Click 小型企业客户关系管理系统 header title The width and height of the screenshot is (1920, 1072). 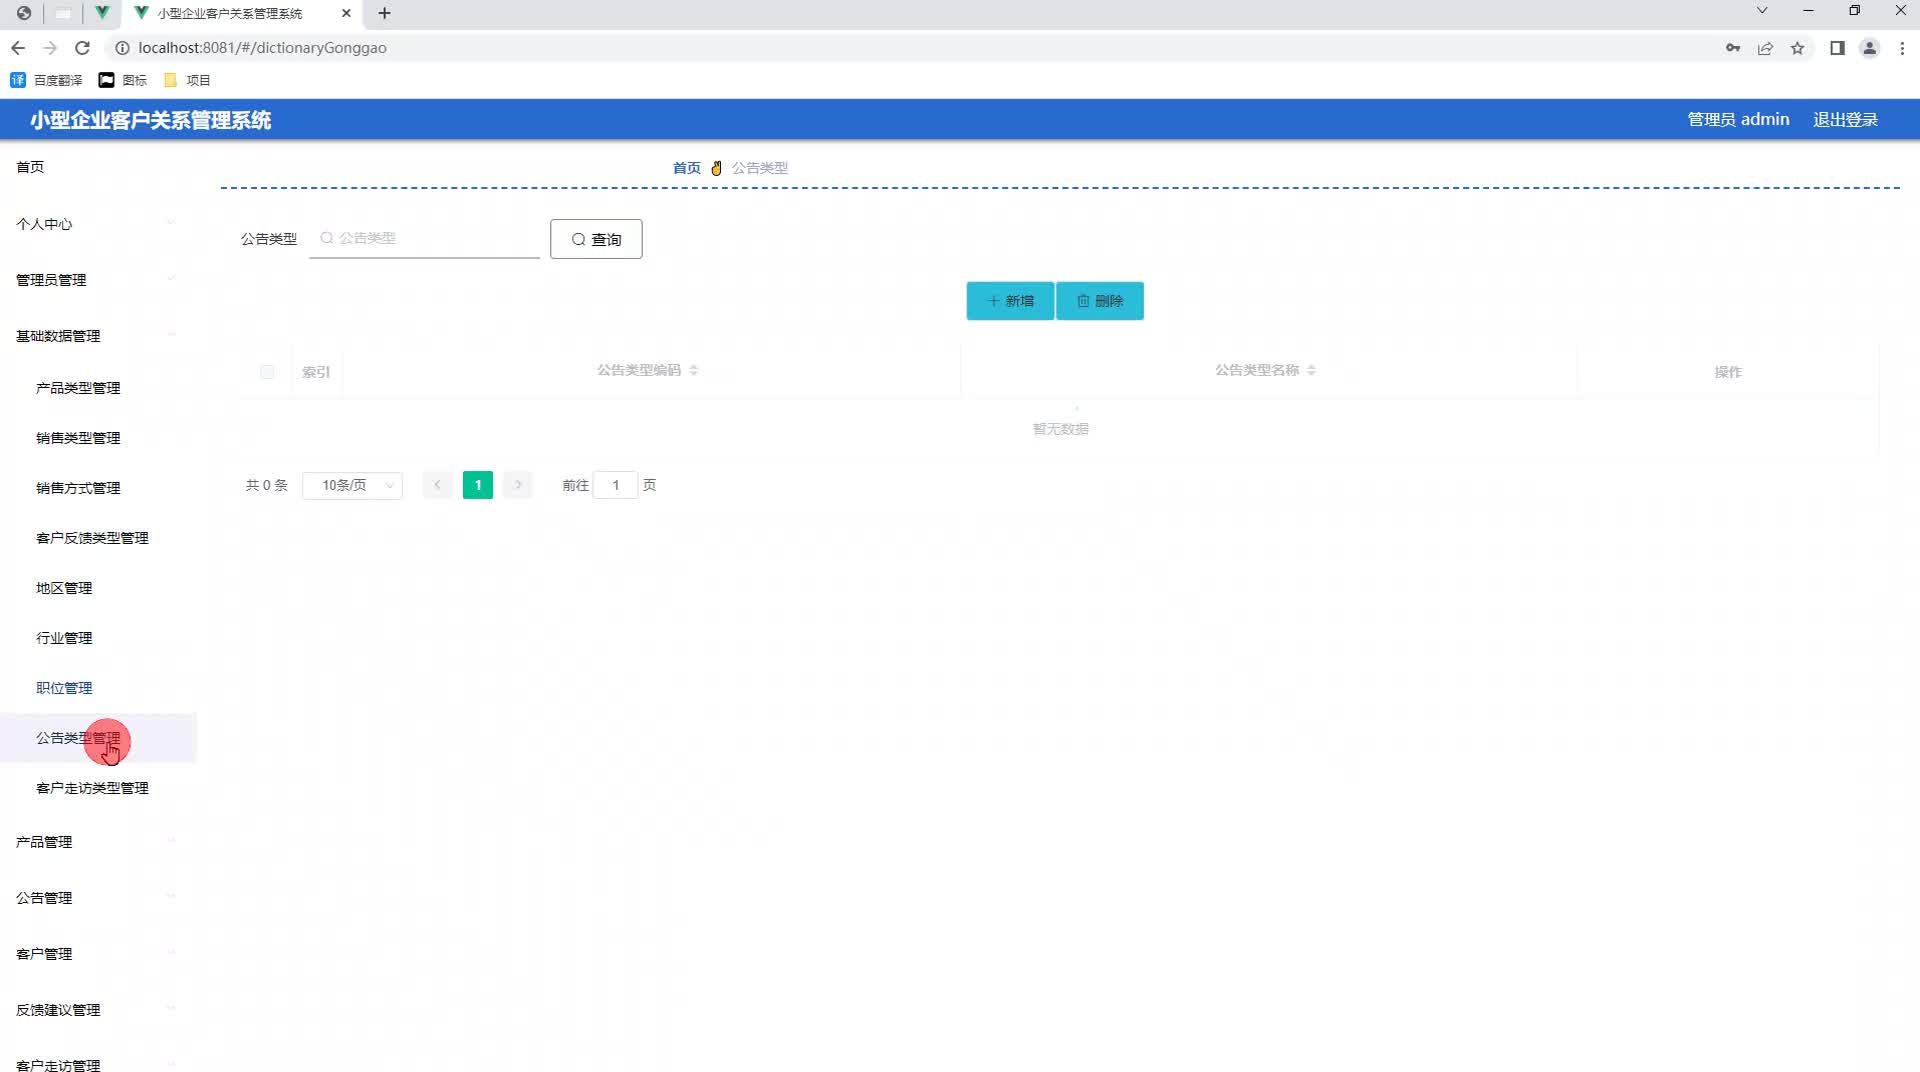point(151,120)
